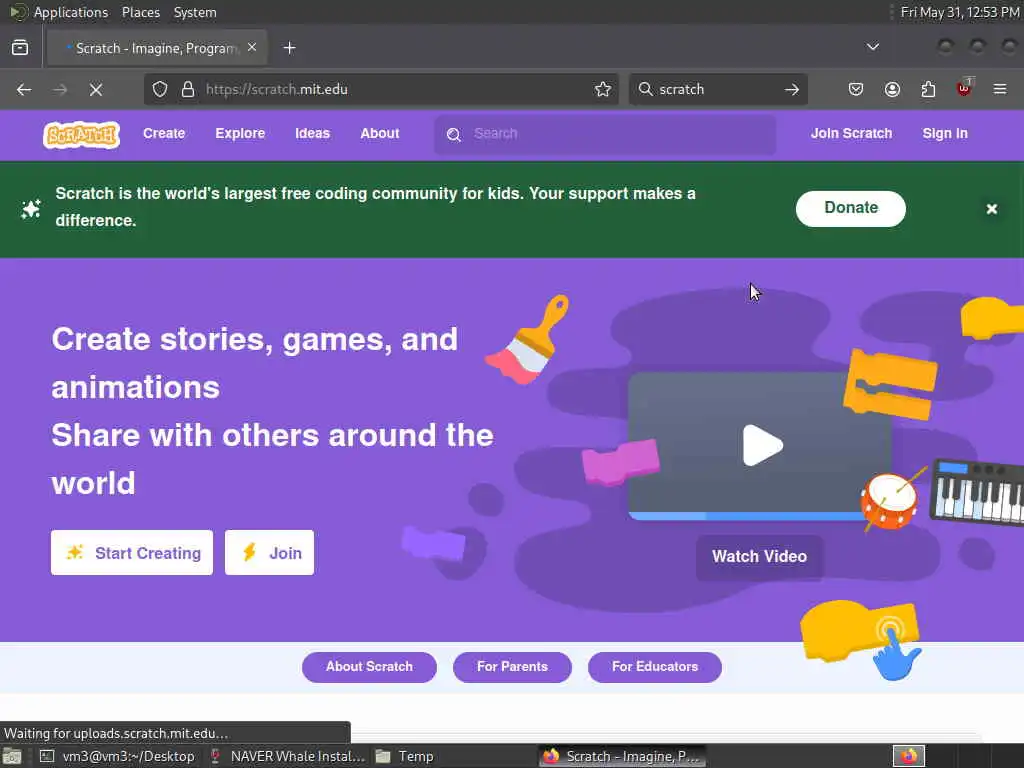Click Join Scratch in the header
The height and width of the screenshot is (768, 1024).
[851, 133]
